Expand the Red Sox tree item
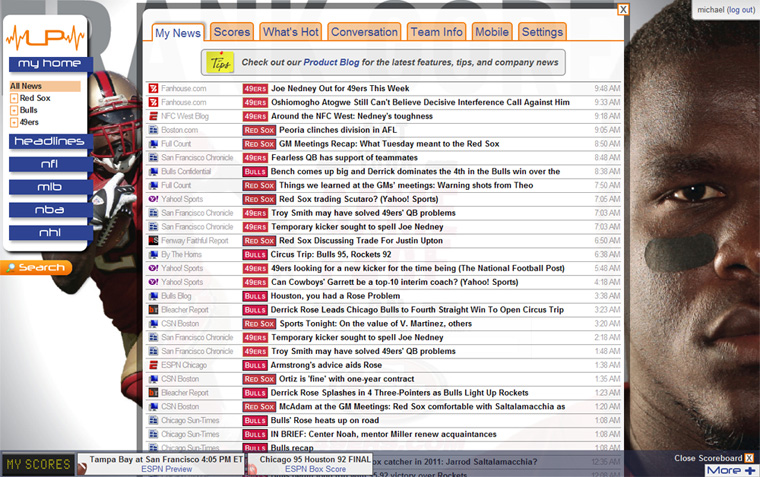The height and width of the screenshot is (477, 760). (14, 99)
